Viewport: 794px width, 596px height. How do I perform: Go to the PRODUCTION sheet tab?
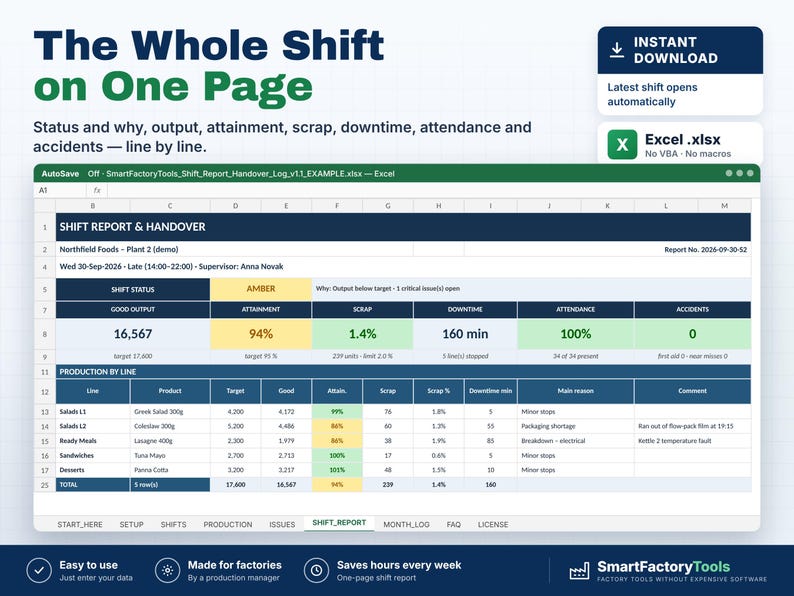click(228, 525)
